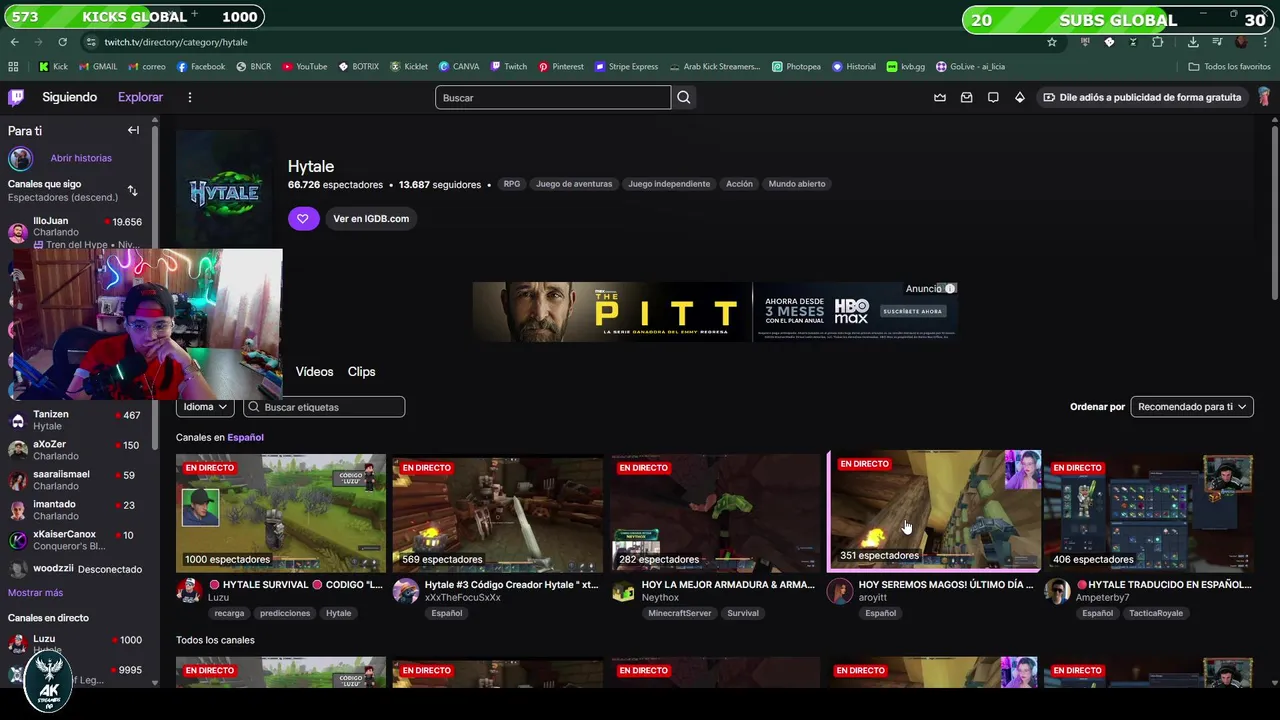Open Chrome three-dot menu
Viewport: 1280px width, 720px height.
(x=1264, y=42)
